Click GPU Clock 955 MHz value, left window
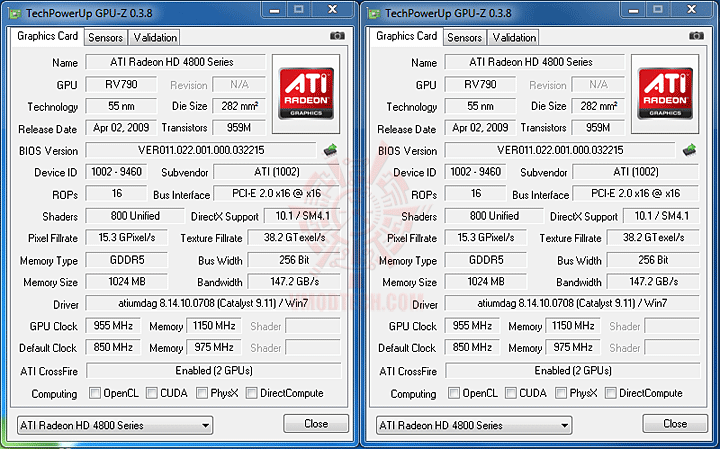720x449 pixels. coord(113,326)
